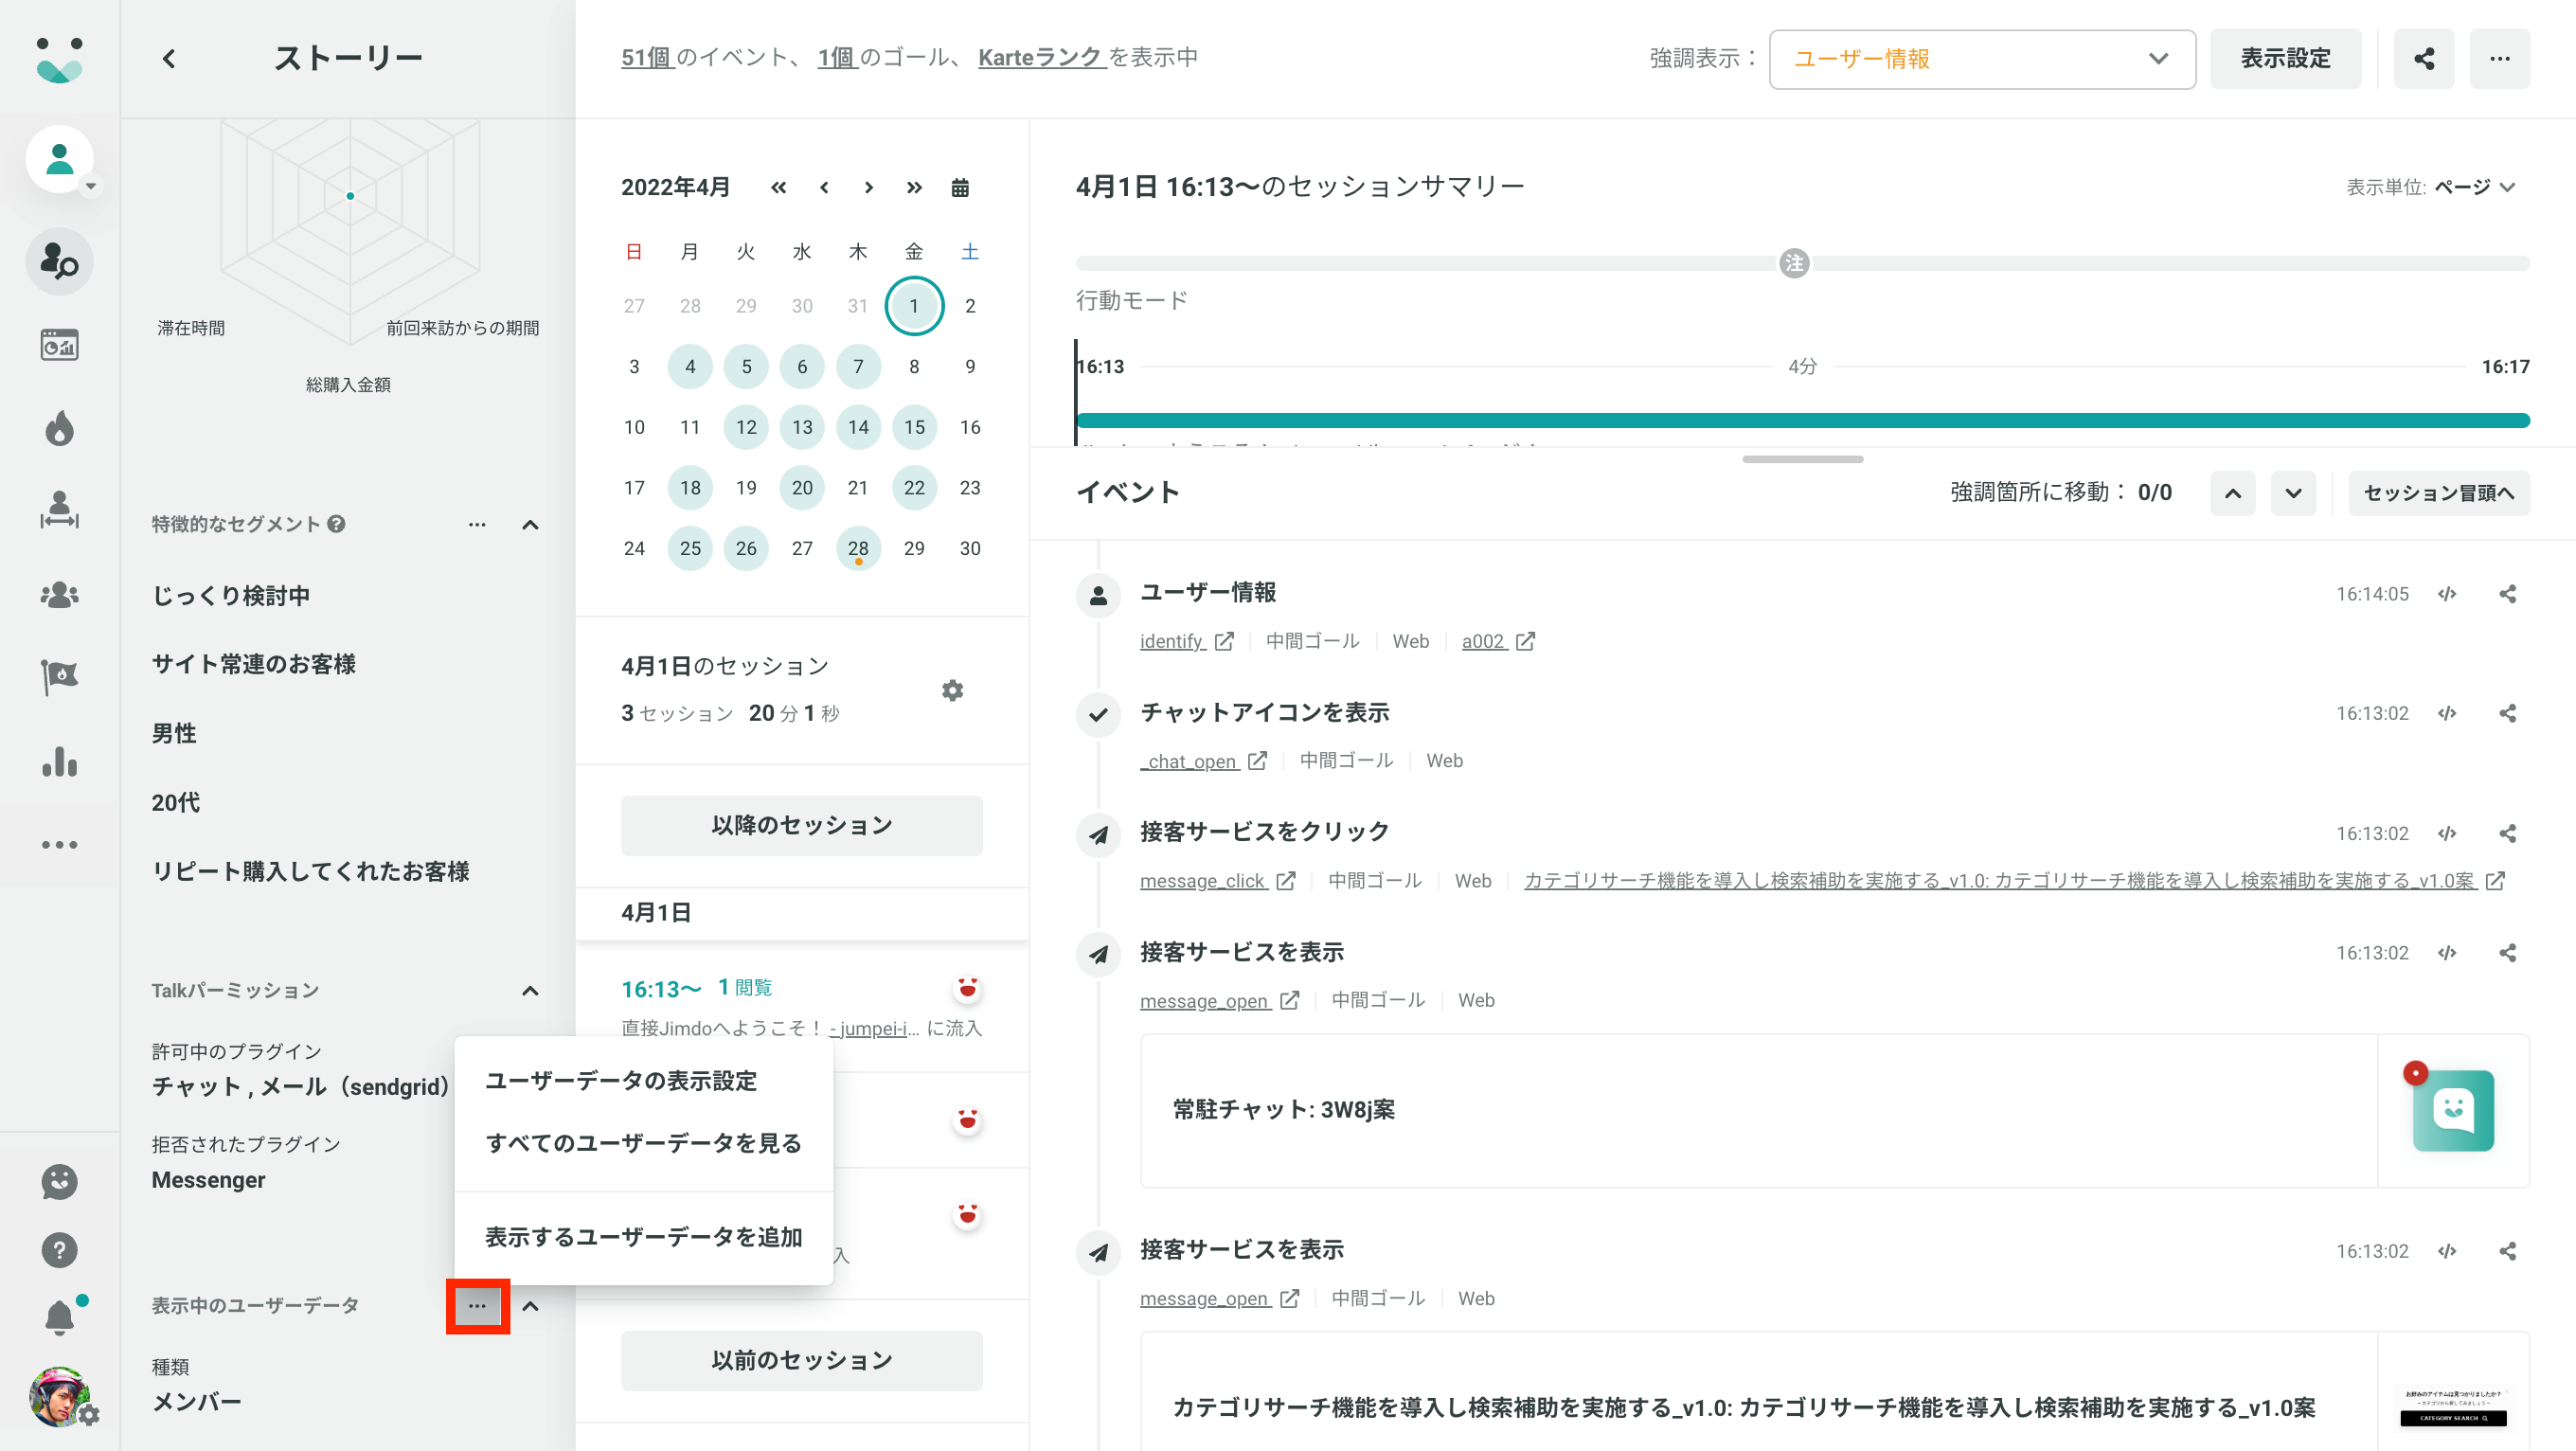Open the Karteランク link
2576x1451 pixels.
tap(1040, 58)
